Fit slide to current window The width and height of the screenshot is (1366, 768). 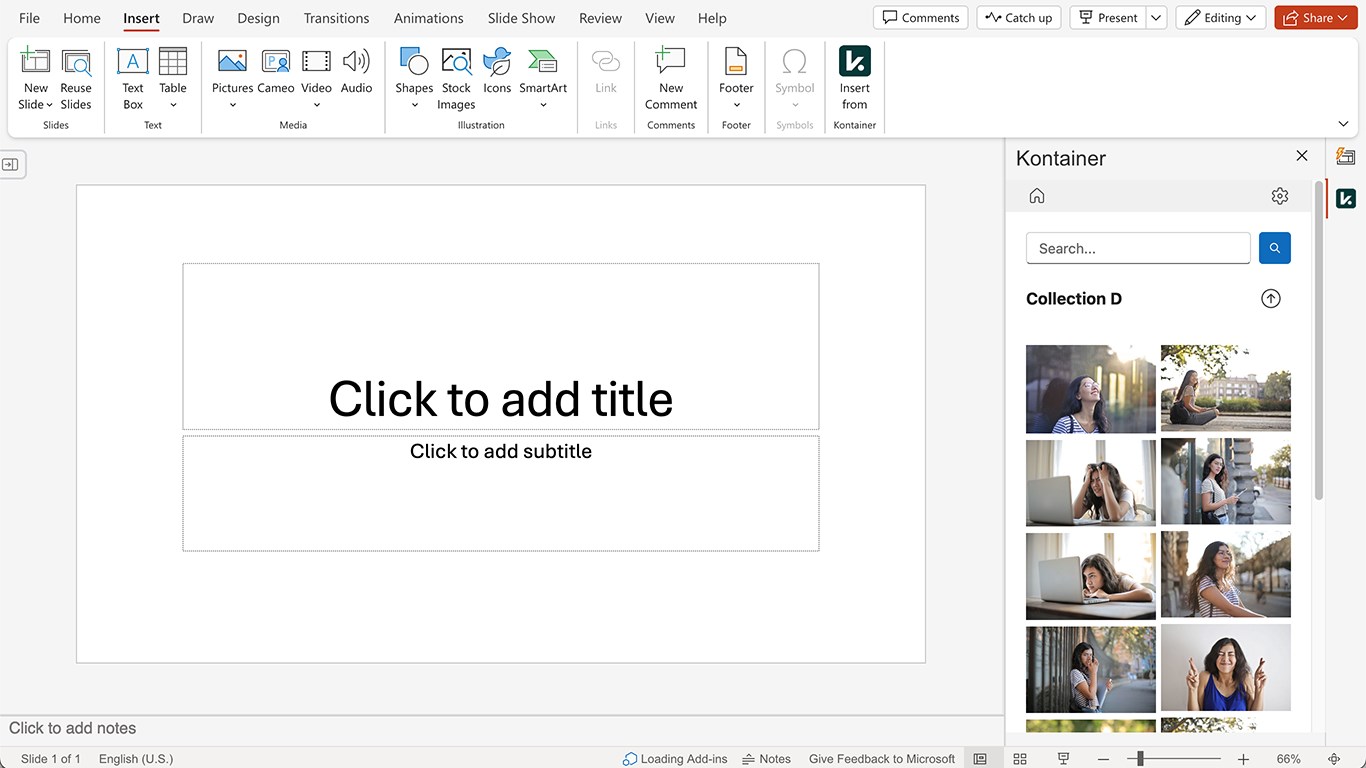click(x=1334, y=759)
